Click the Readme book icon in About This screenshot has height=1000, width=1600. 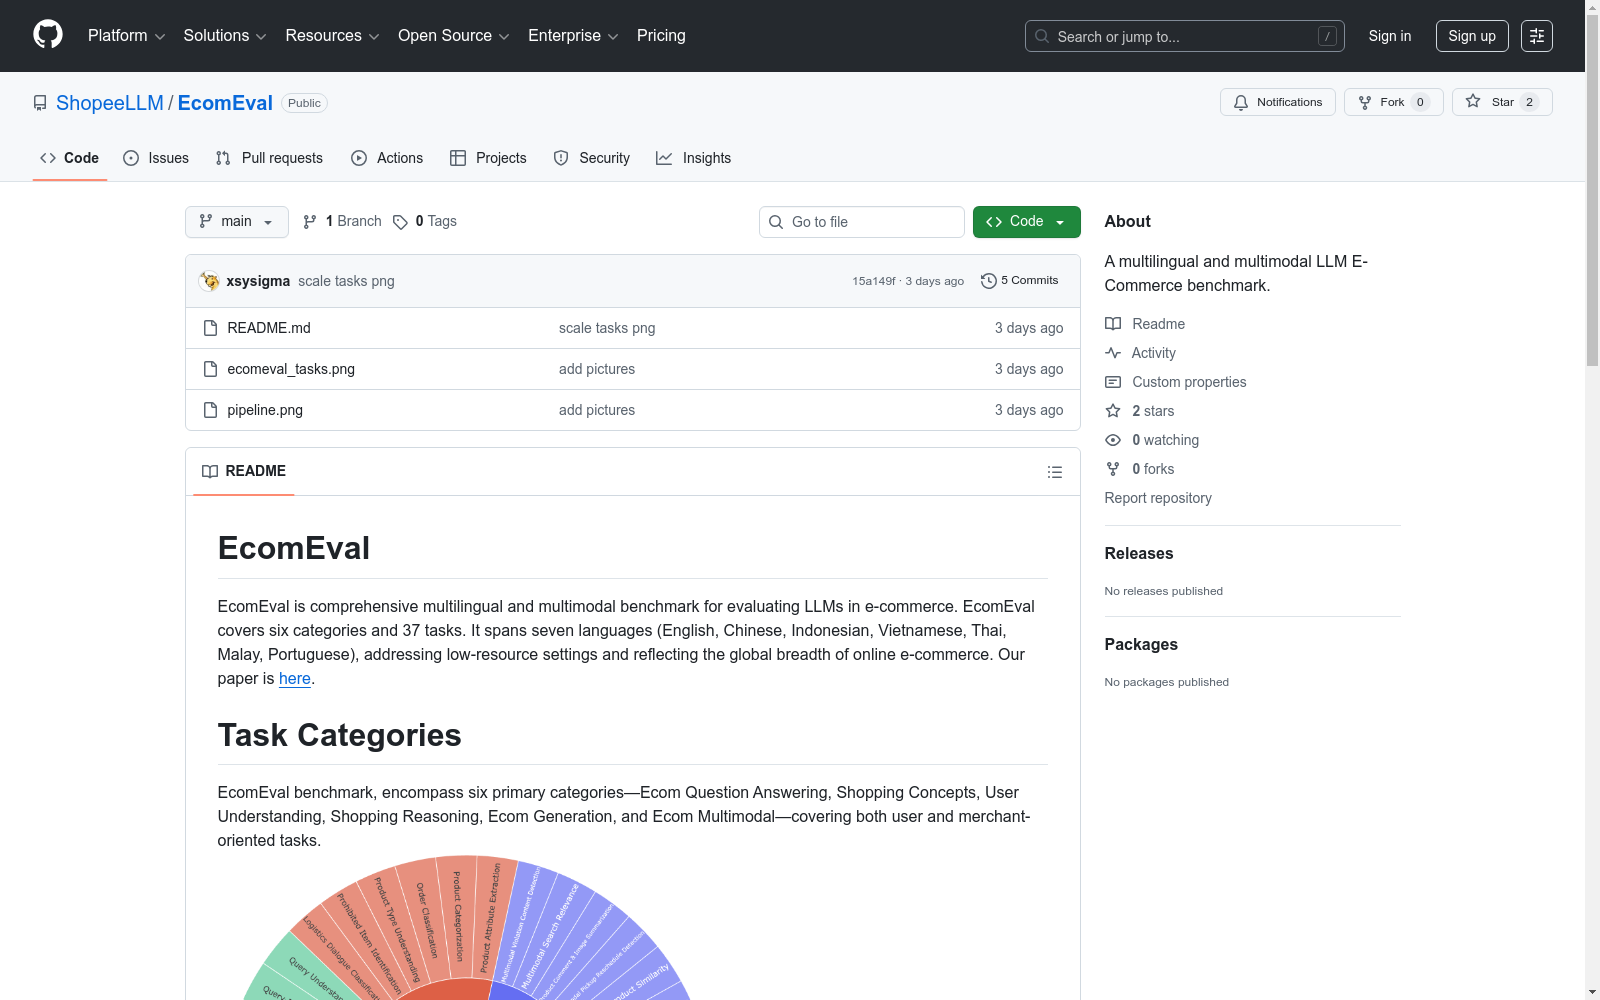pyautogui.click(x=1113, y=324)
